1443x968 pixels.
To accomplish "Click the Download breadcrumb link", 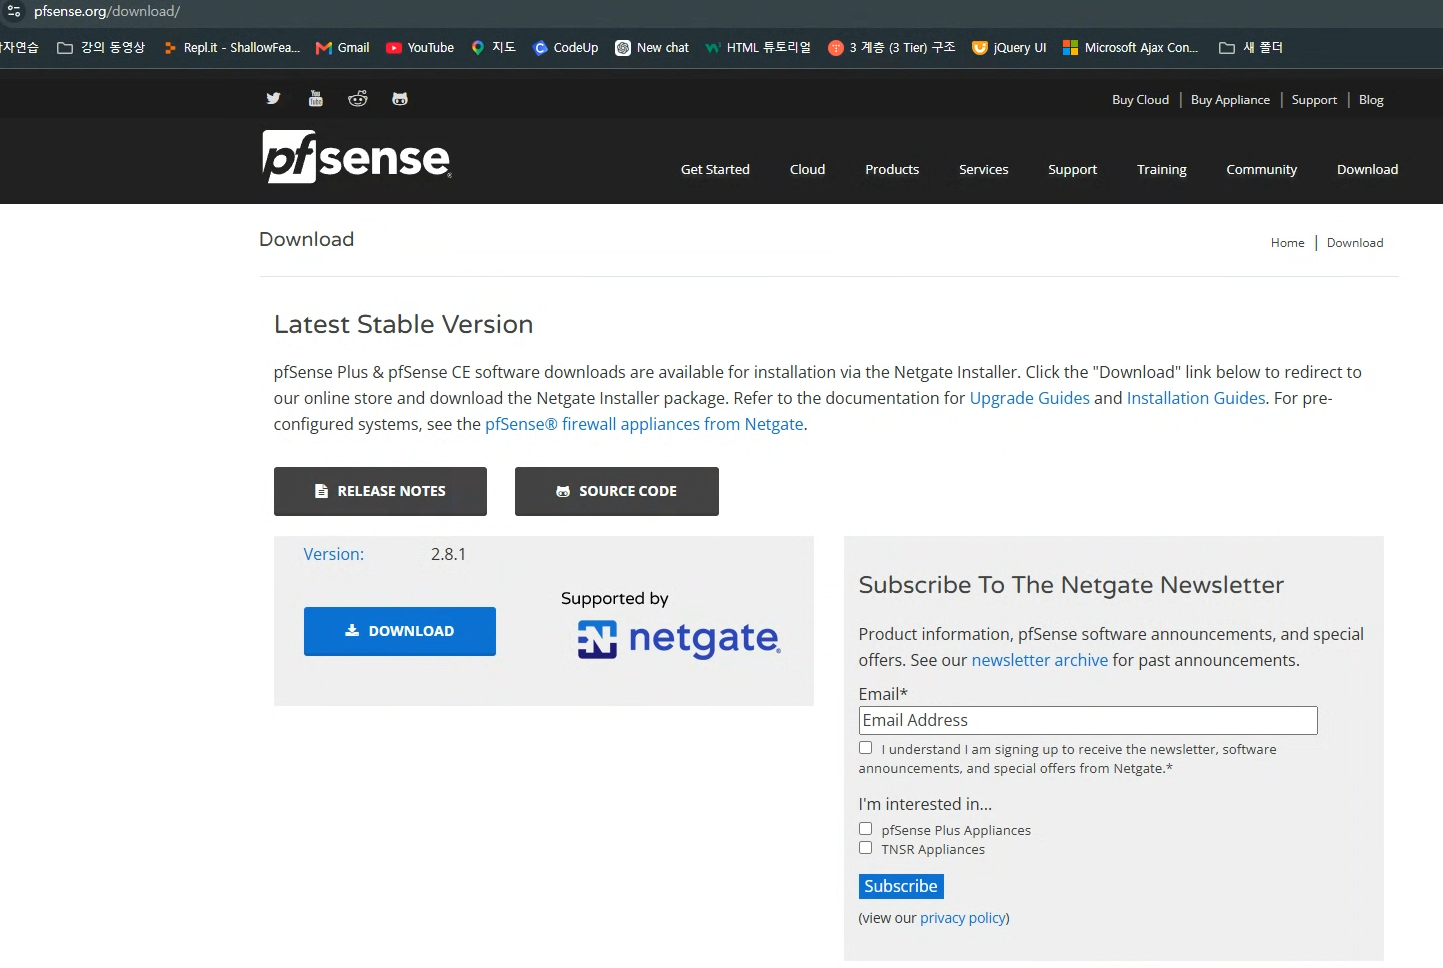I will click(1355, 243).
